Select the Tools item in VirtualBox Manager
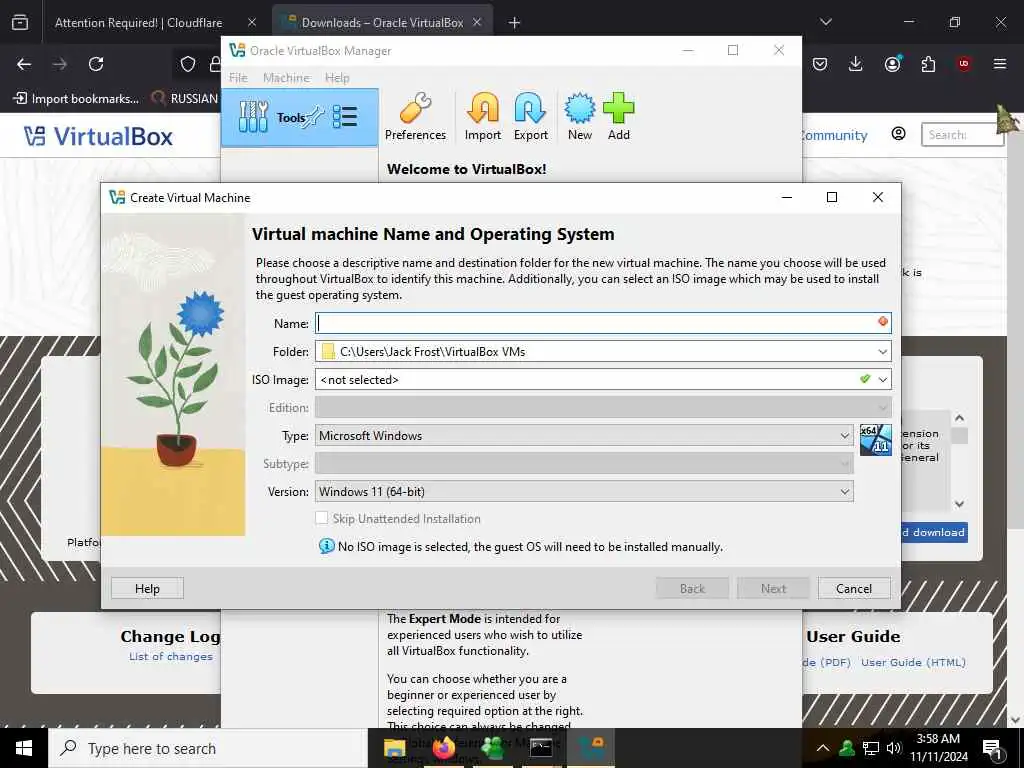 [300, 118]
